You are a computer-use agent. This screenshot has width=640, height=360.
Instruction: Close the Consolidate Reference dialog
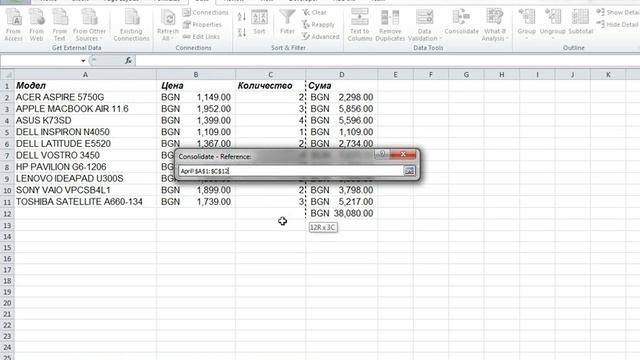click(x=403, y=154)
